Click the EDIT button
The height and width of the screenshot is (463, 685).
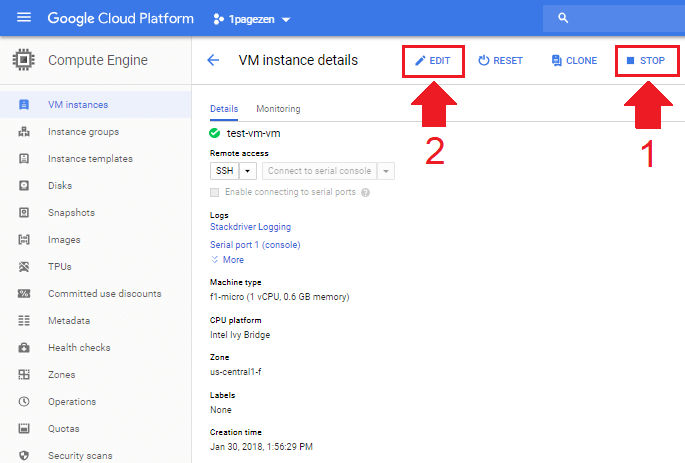click(432, 61)
